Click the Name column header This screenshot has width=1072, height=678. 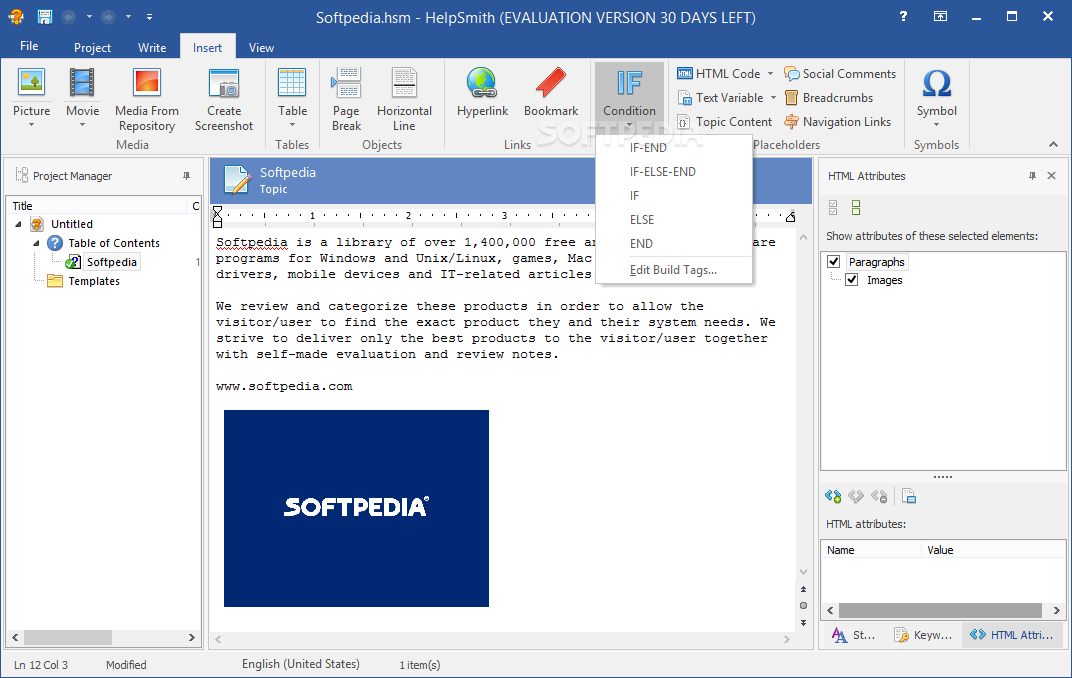(871, 550)
